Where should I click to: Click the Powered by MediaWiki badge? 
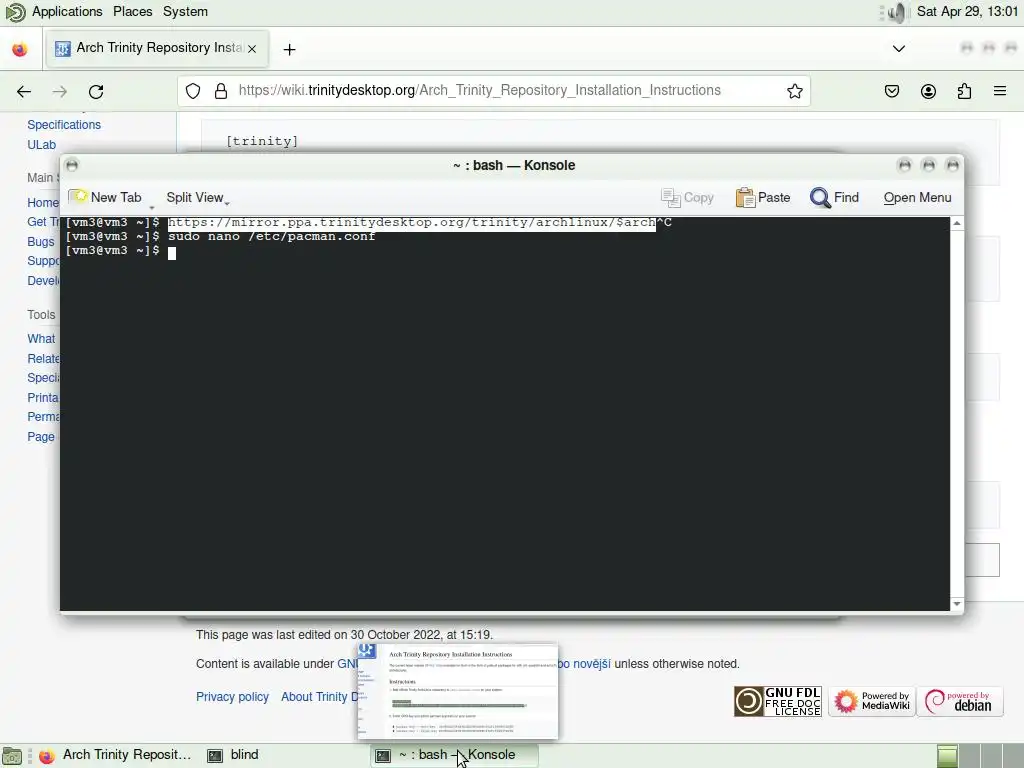pos(872,701)
